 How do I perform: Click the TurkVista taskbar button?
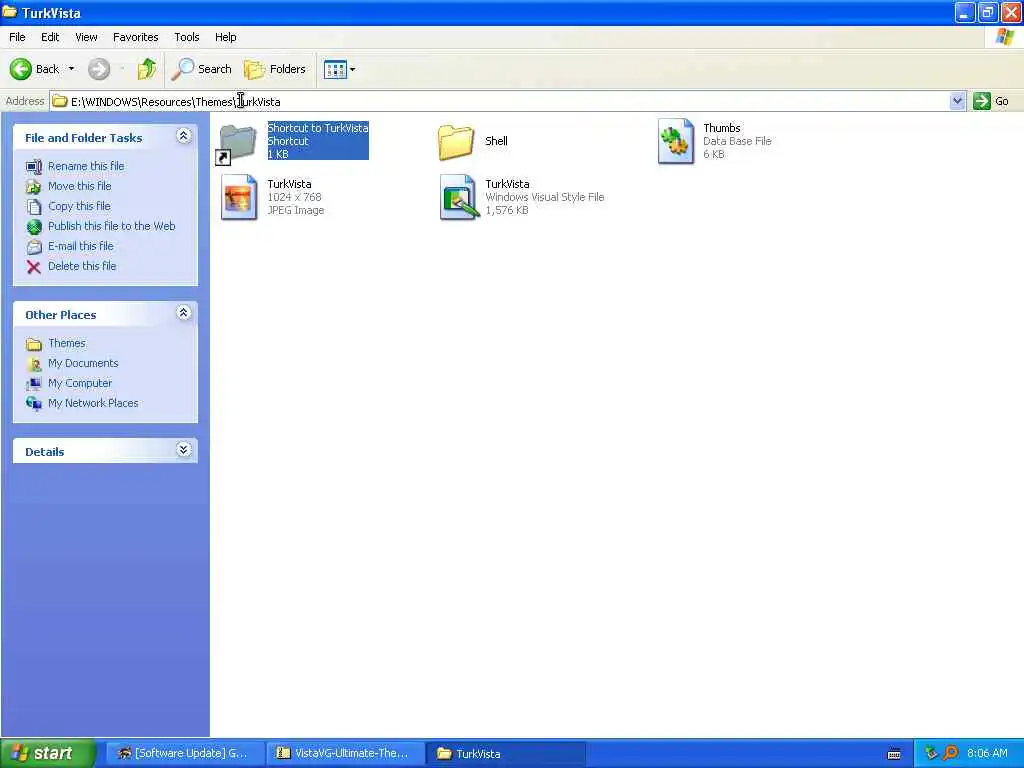click(506, 754)
